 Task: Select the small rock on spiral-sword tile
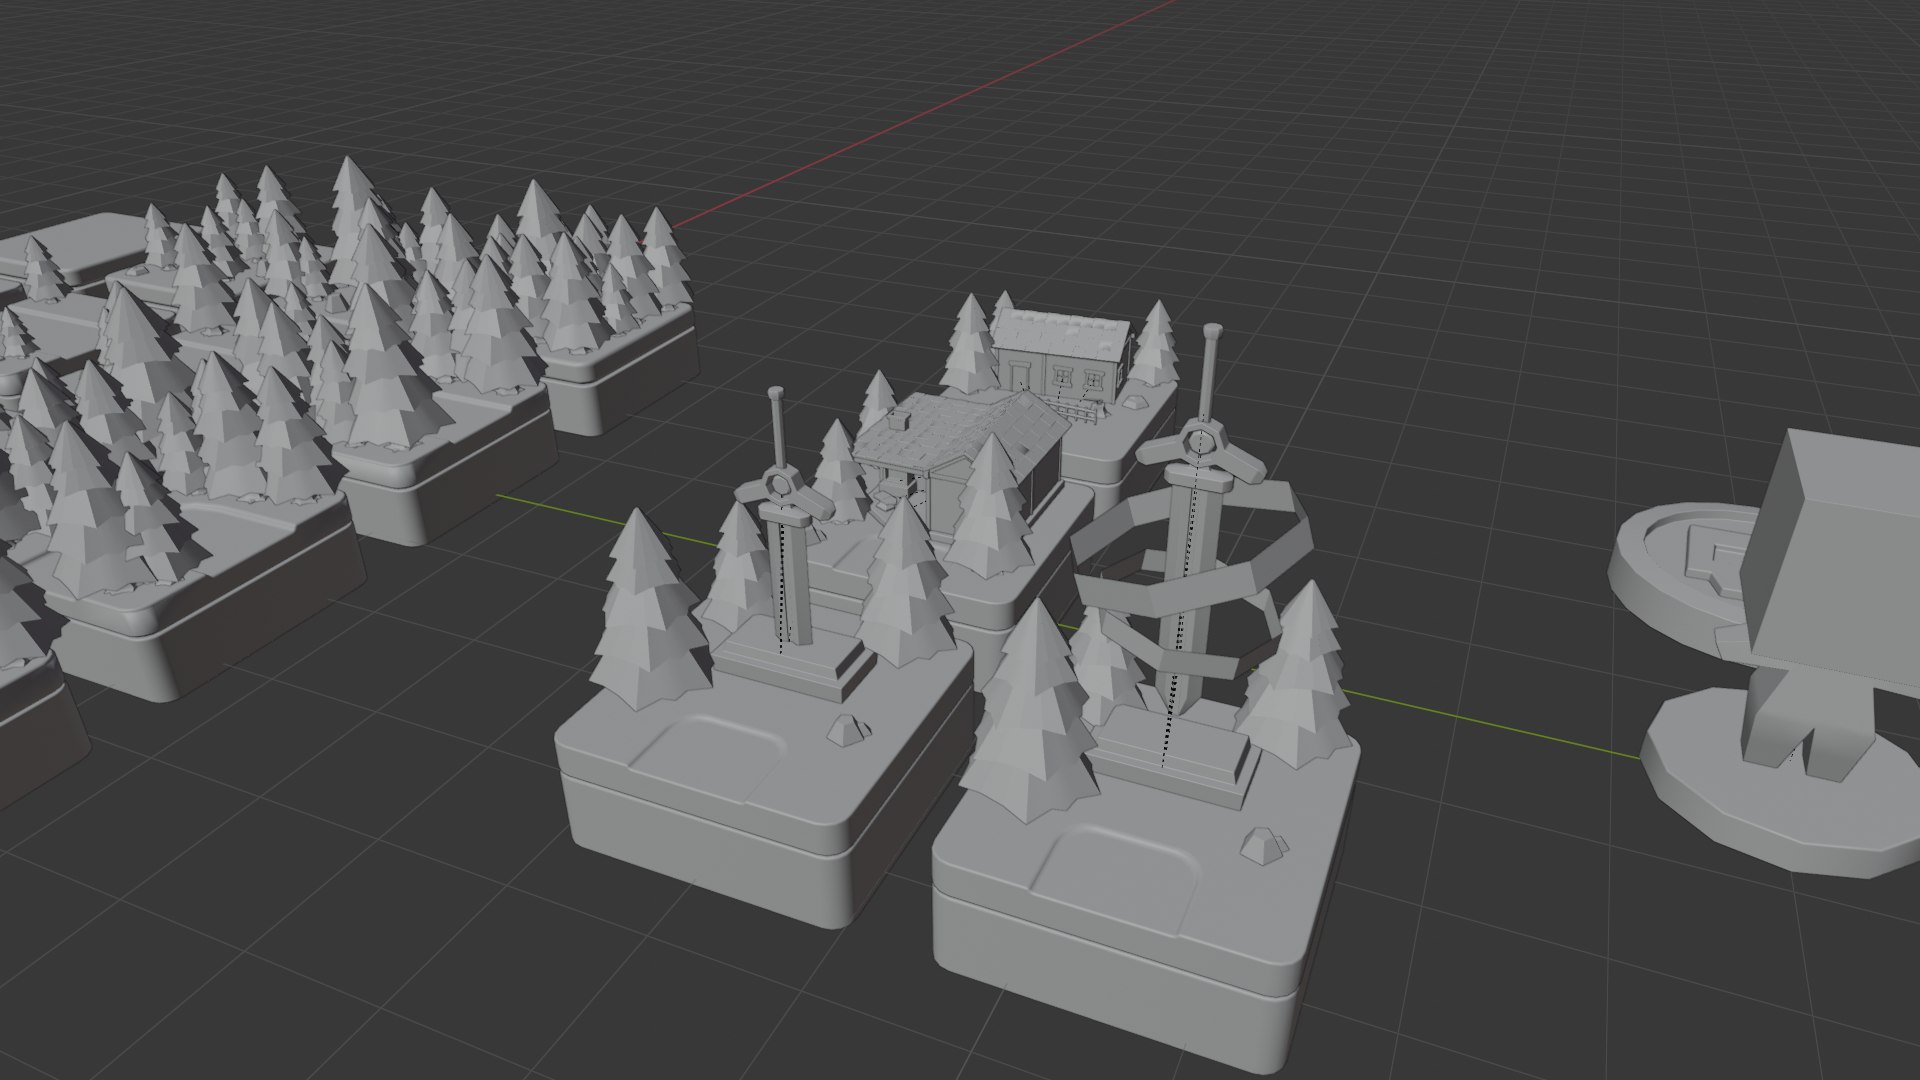pyautogui.click(x=1266, y=844)
